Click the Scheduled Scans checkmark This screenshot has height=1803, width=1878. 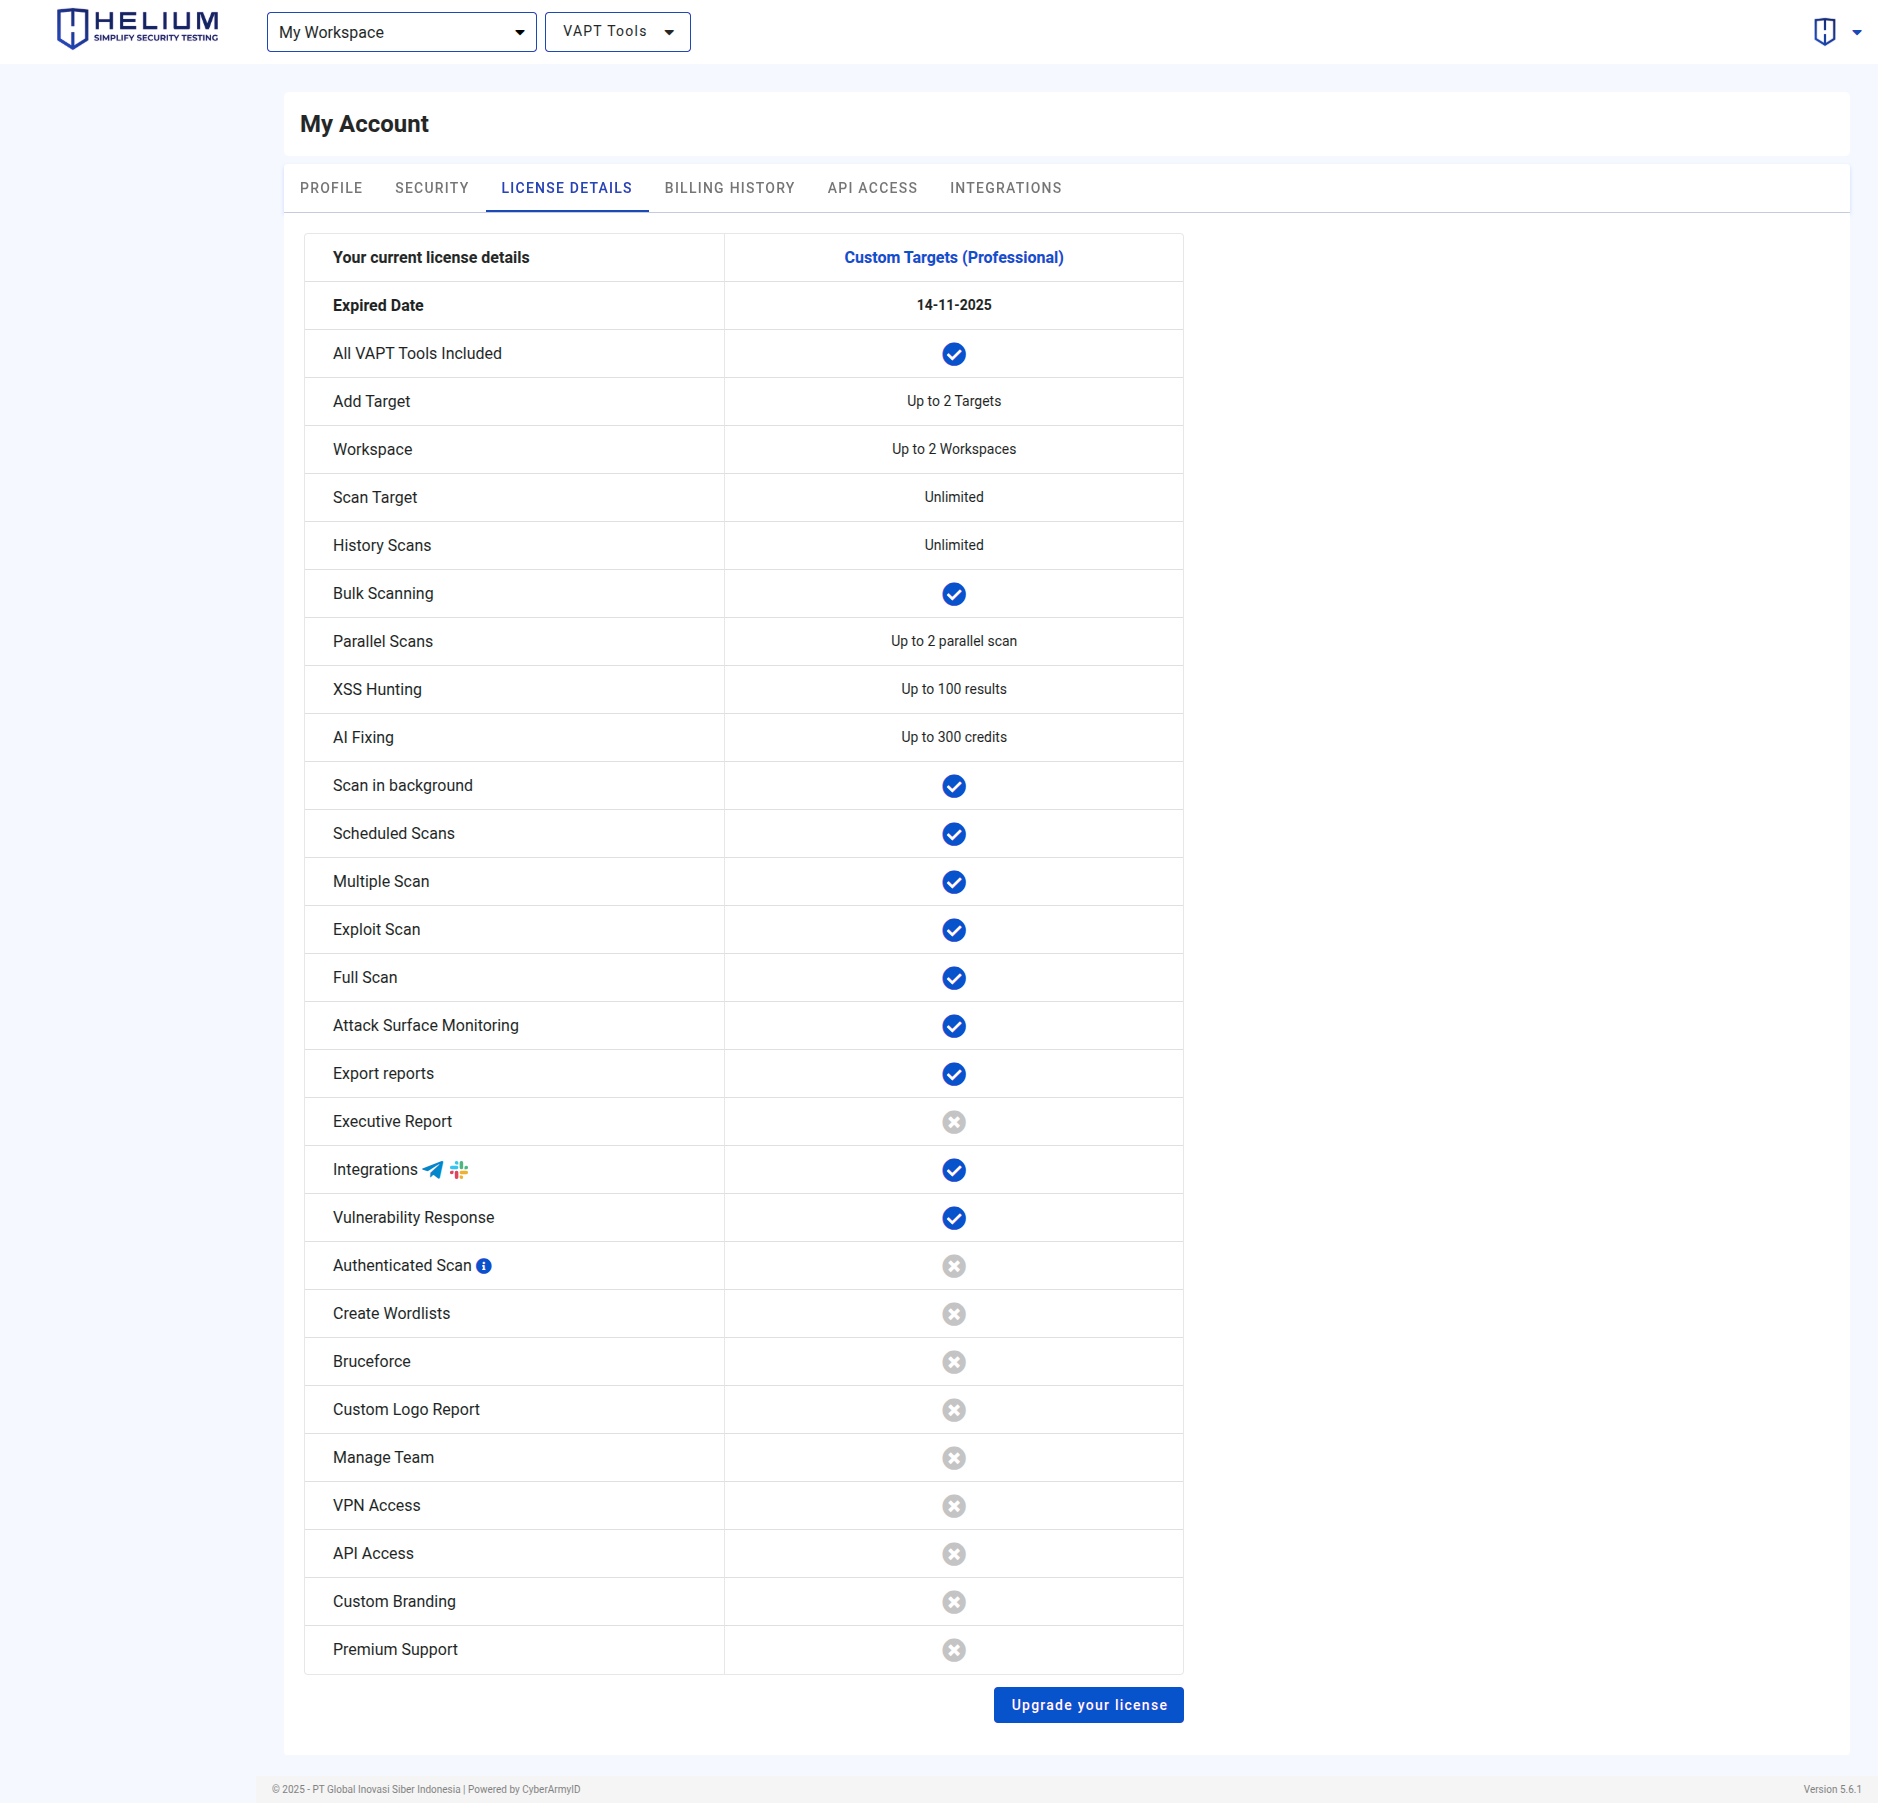point(954,834)
